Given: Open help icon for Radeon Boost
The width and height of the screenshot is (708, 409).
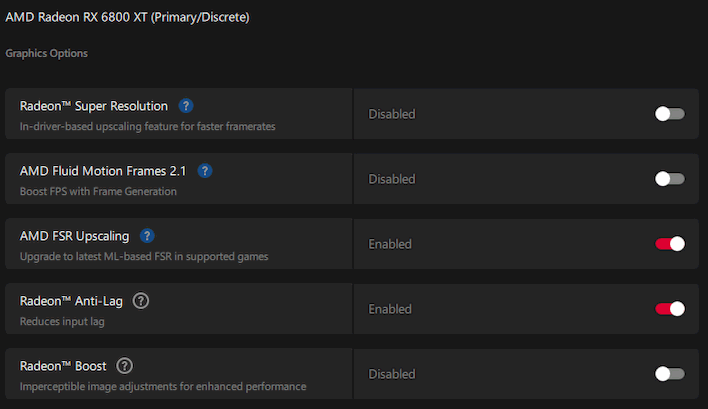Looking at the screenshot, I should 125,366.
